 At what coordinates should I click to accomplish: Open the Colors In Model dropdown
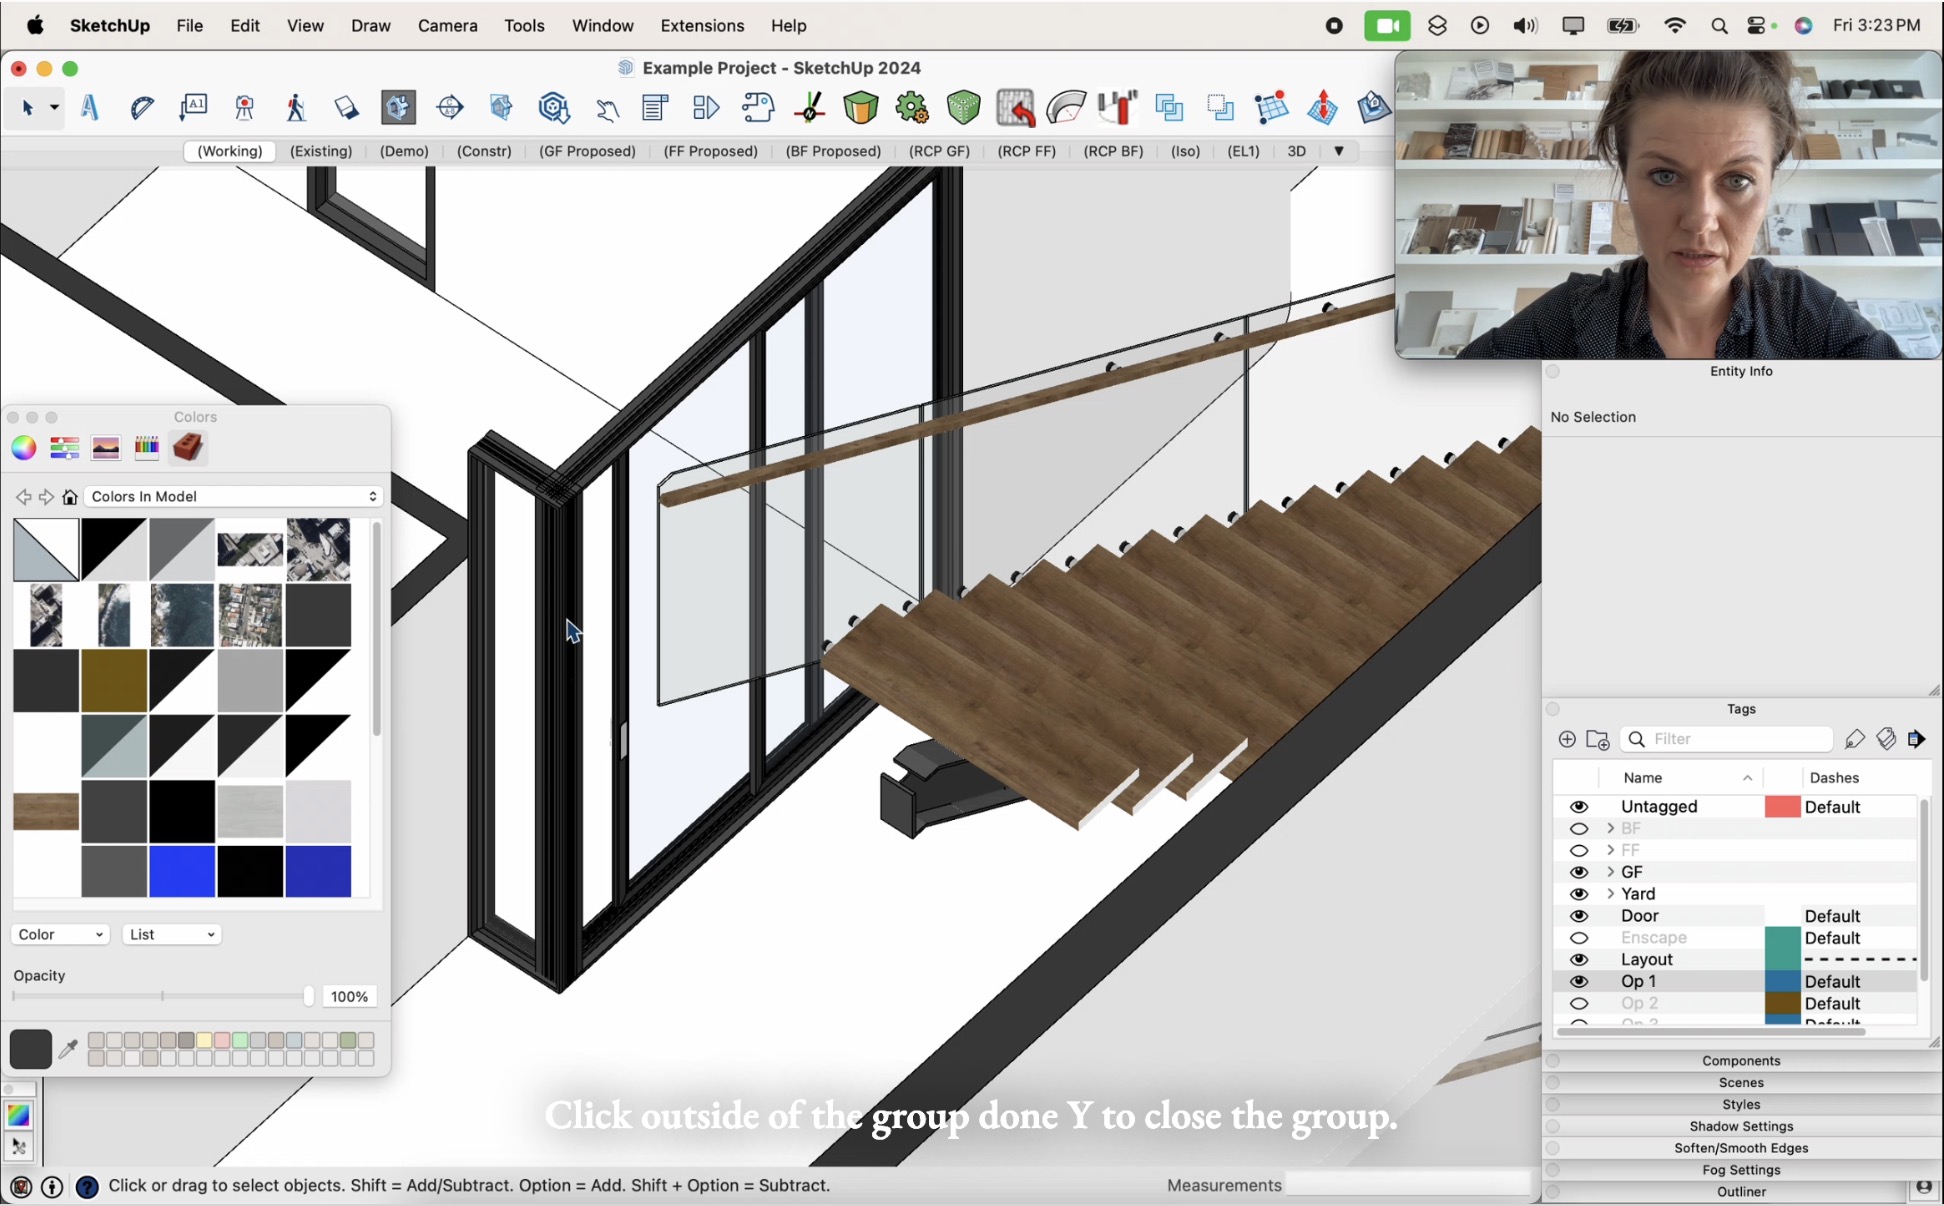coord(232,496)
